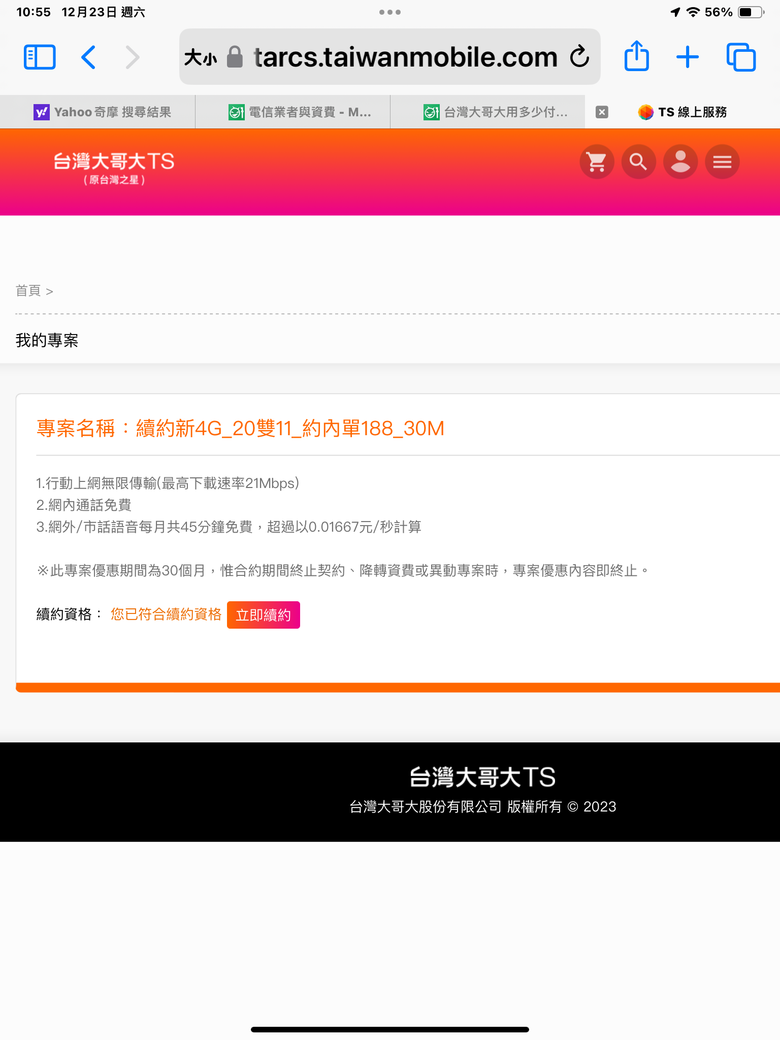Open the site search
The height and width of the screenshot is (1040, 780).
point(638,162)
